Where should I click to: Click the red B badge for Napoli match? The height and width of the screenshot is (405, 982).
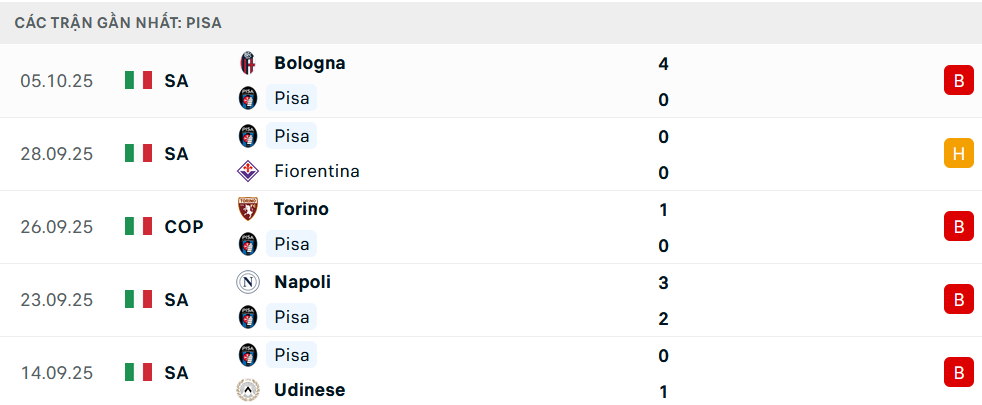pos(958,300)
